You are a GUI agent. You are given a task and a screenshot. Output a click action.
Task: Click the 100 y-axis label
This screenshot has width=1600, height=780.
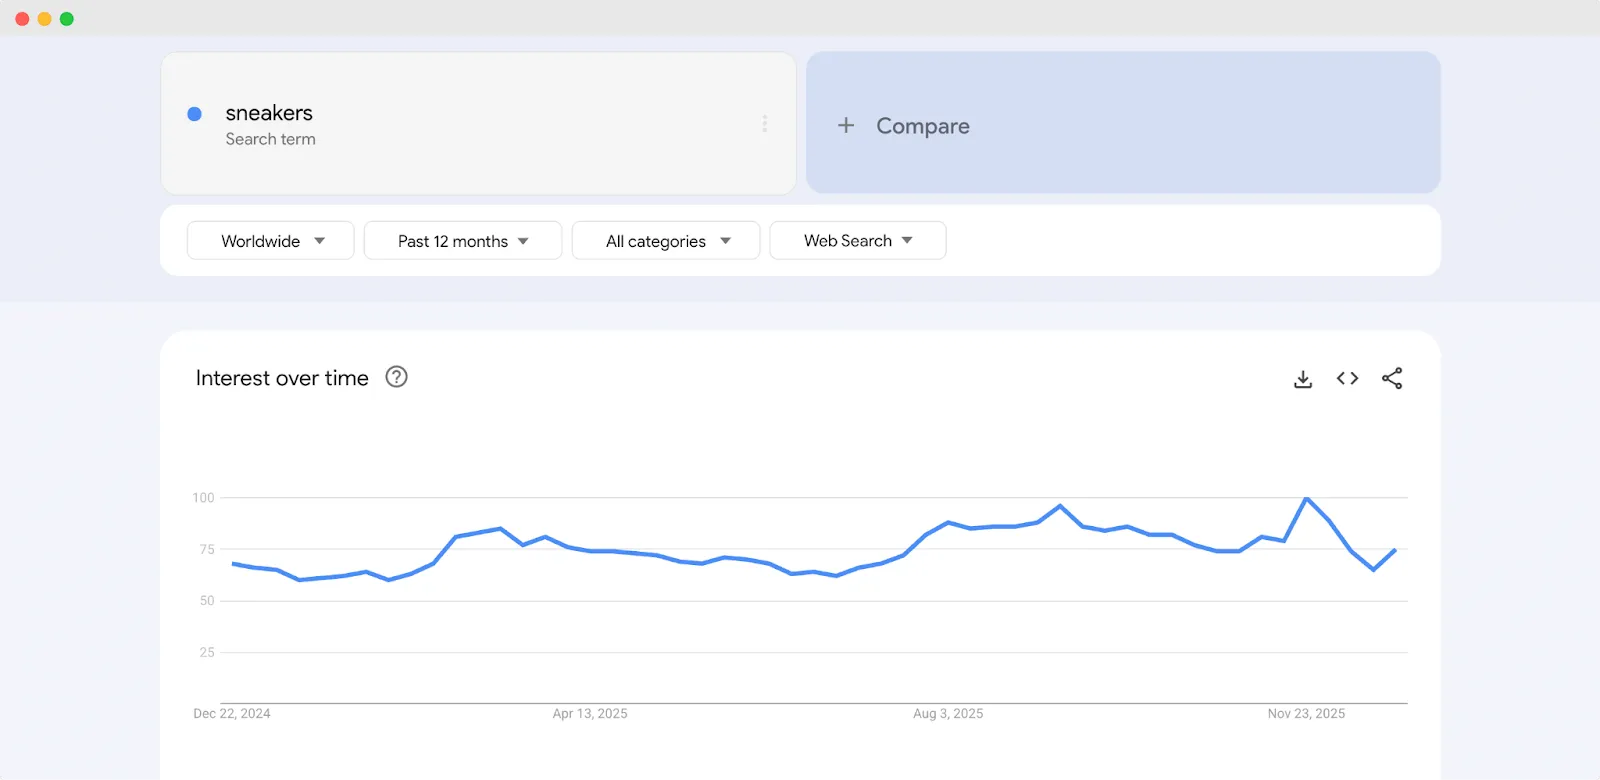coord(203,497)
